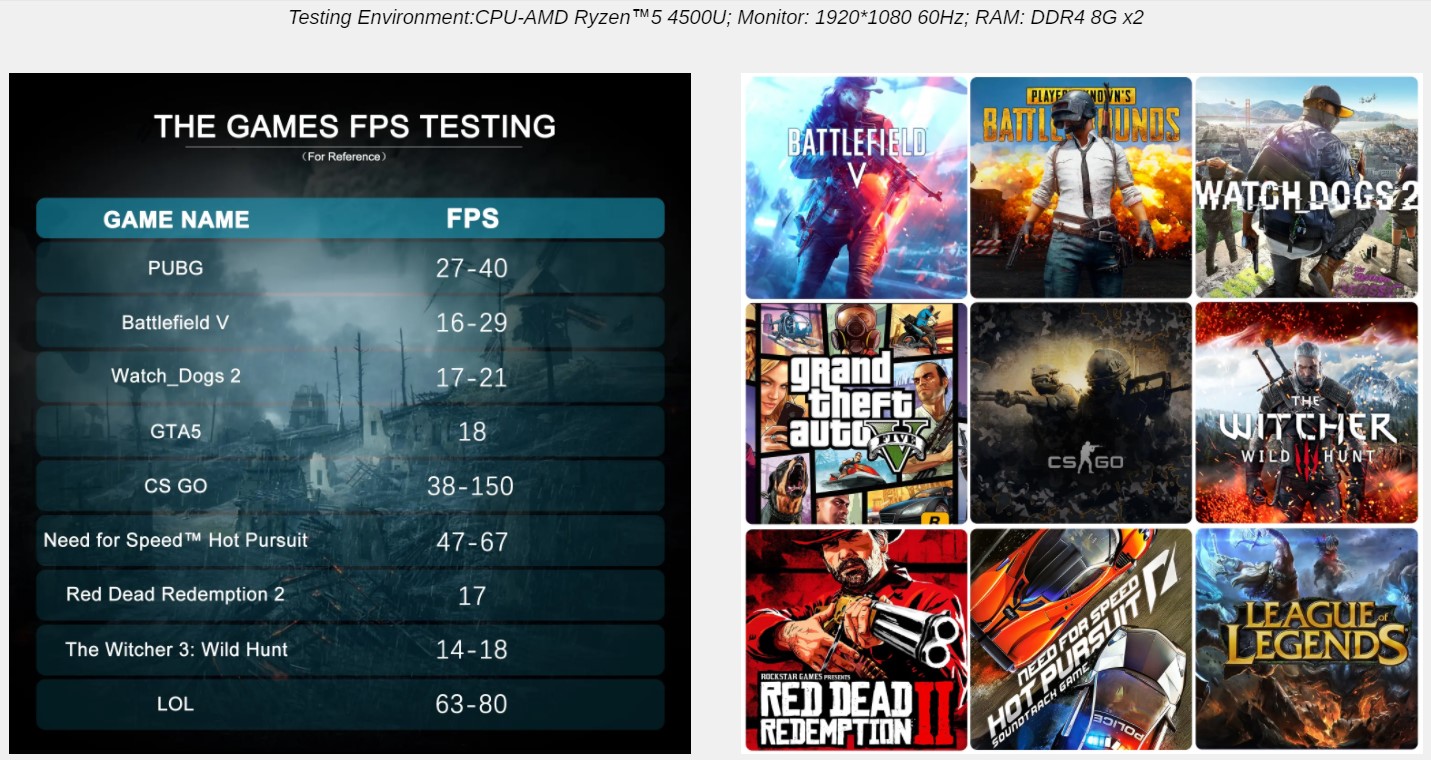Click the Testing Environment description text

[715, 17]
